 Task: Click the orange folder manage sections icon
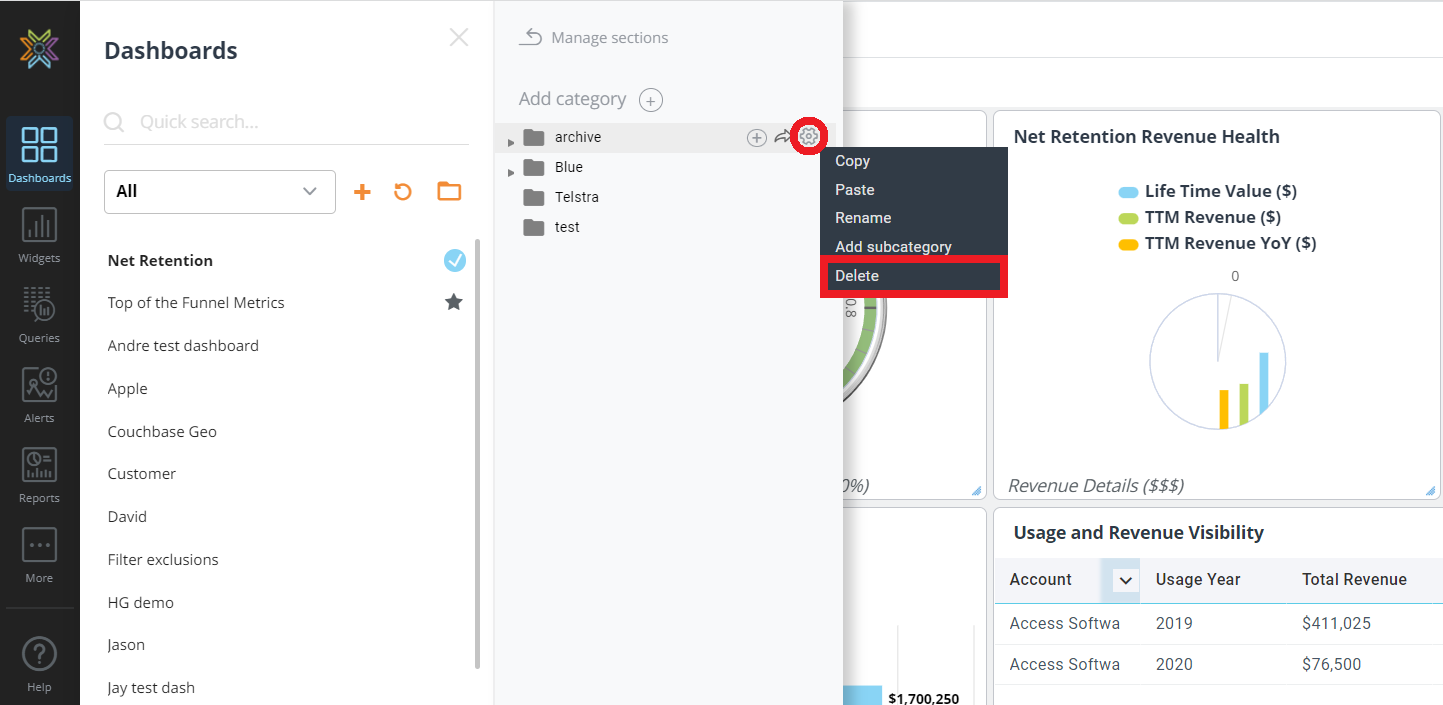click(x=449, y=191)
